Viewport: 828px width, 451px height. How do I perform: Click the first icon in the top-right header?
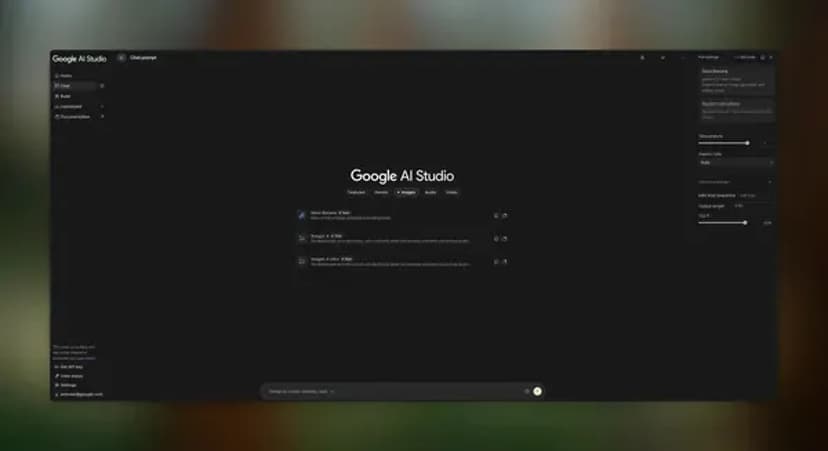pyautogui.click(x=643, y=58)
